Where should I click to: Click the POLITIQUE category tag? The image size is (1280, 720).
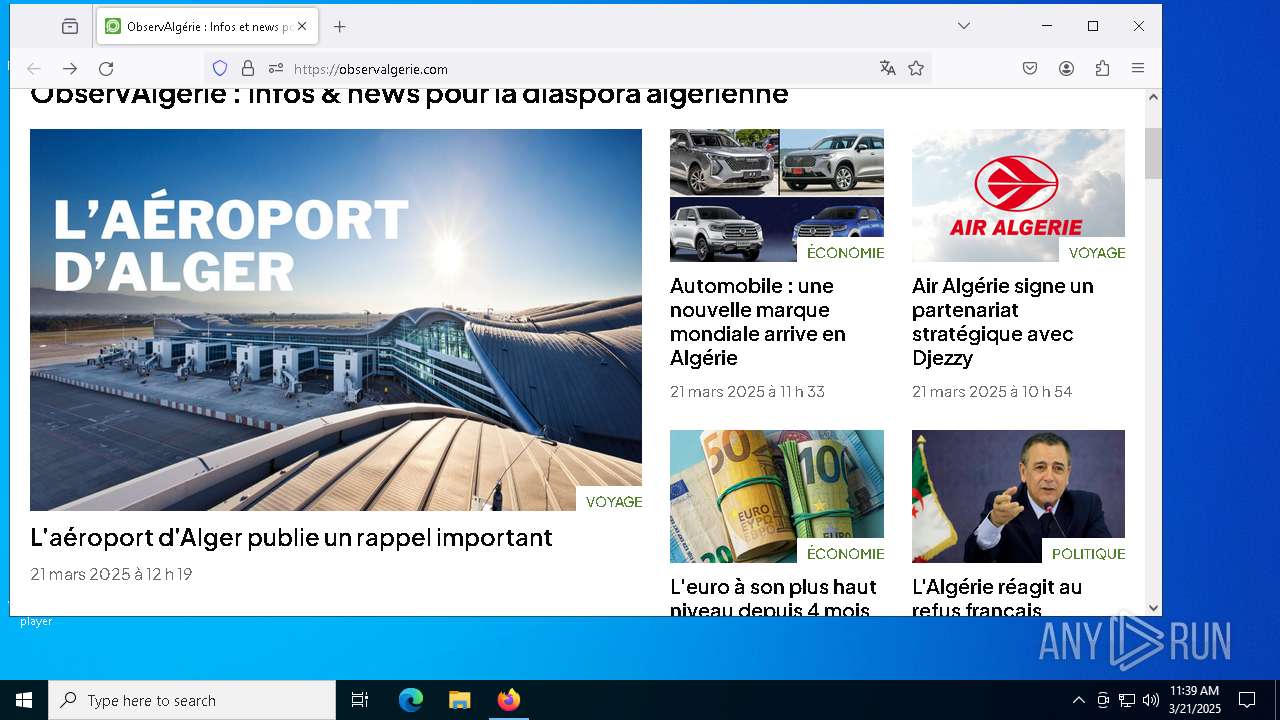coord(1088,554)
